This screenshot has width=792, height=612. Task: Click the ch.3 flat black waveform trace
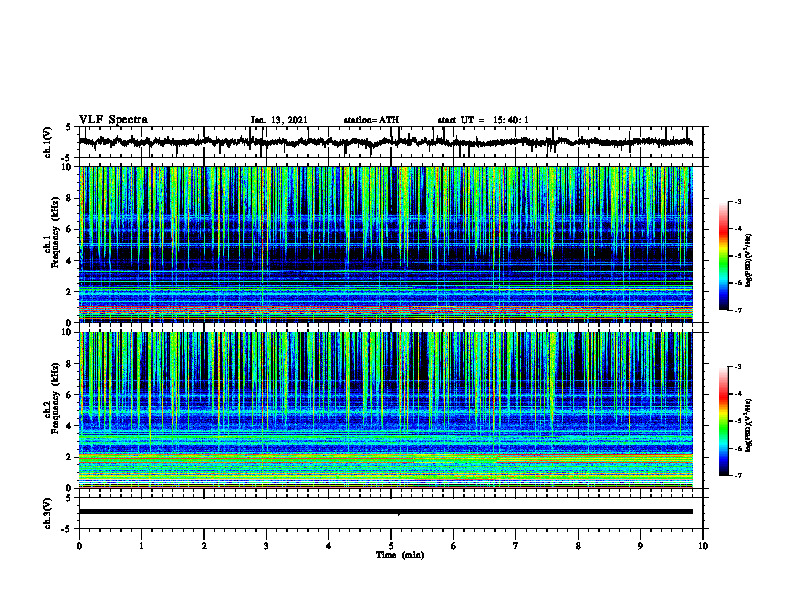click(x=386, y=512)
